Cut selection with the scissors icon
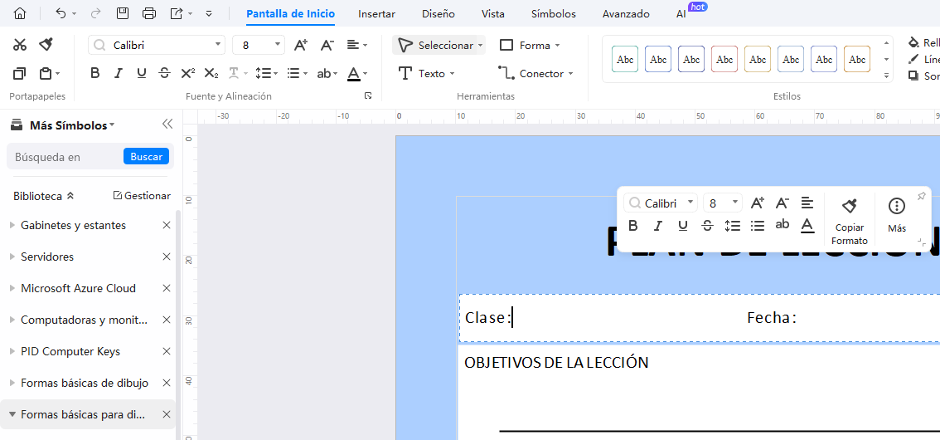941x441 pixels. click(x=20, y=45)
